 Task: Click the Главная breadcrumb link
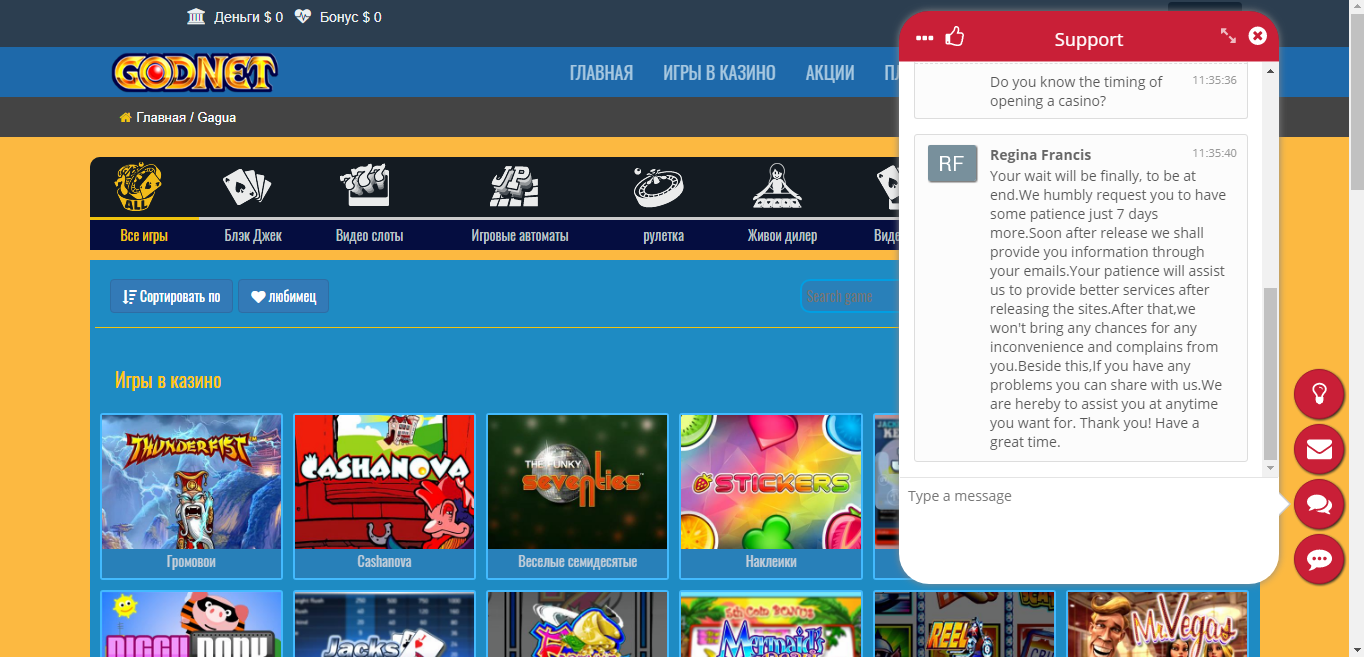pos(161,118)
